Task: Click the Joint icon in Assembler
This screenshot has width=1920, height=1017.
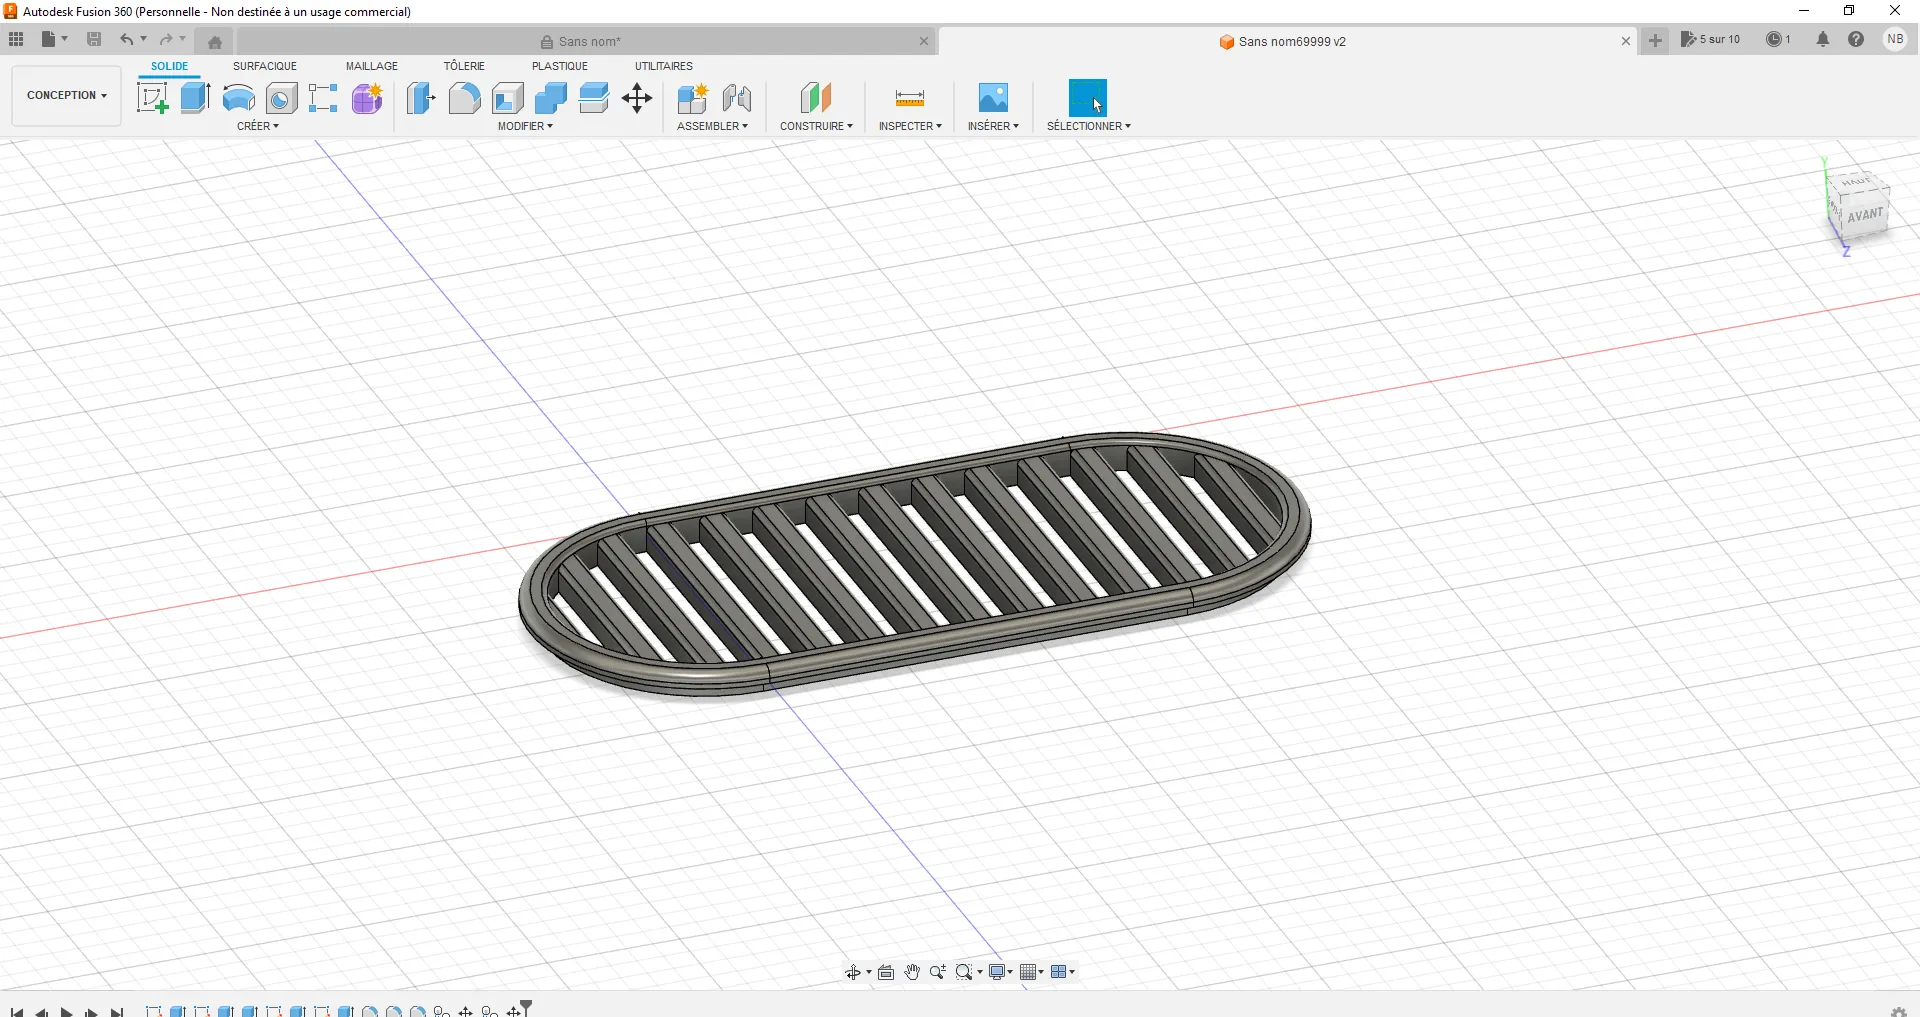Action: coord(737,98)
